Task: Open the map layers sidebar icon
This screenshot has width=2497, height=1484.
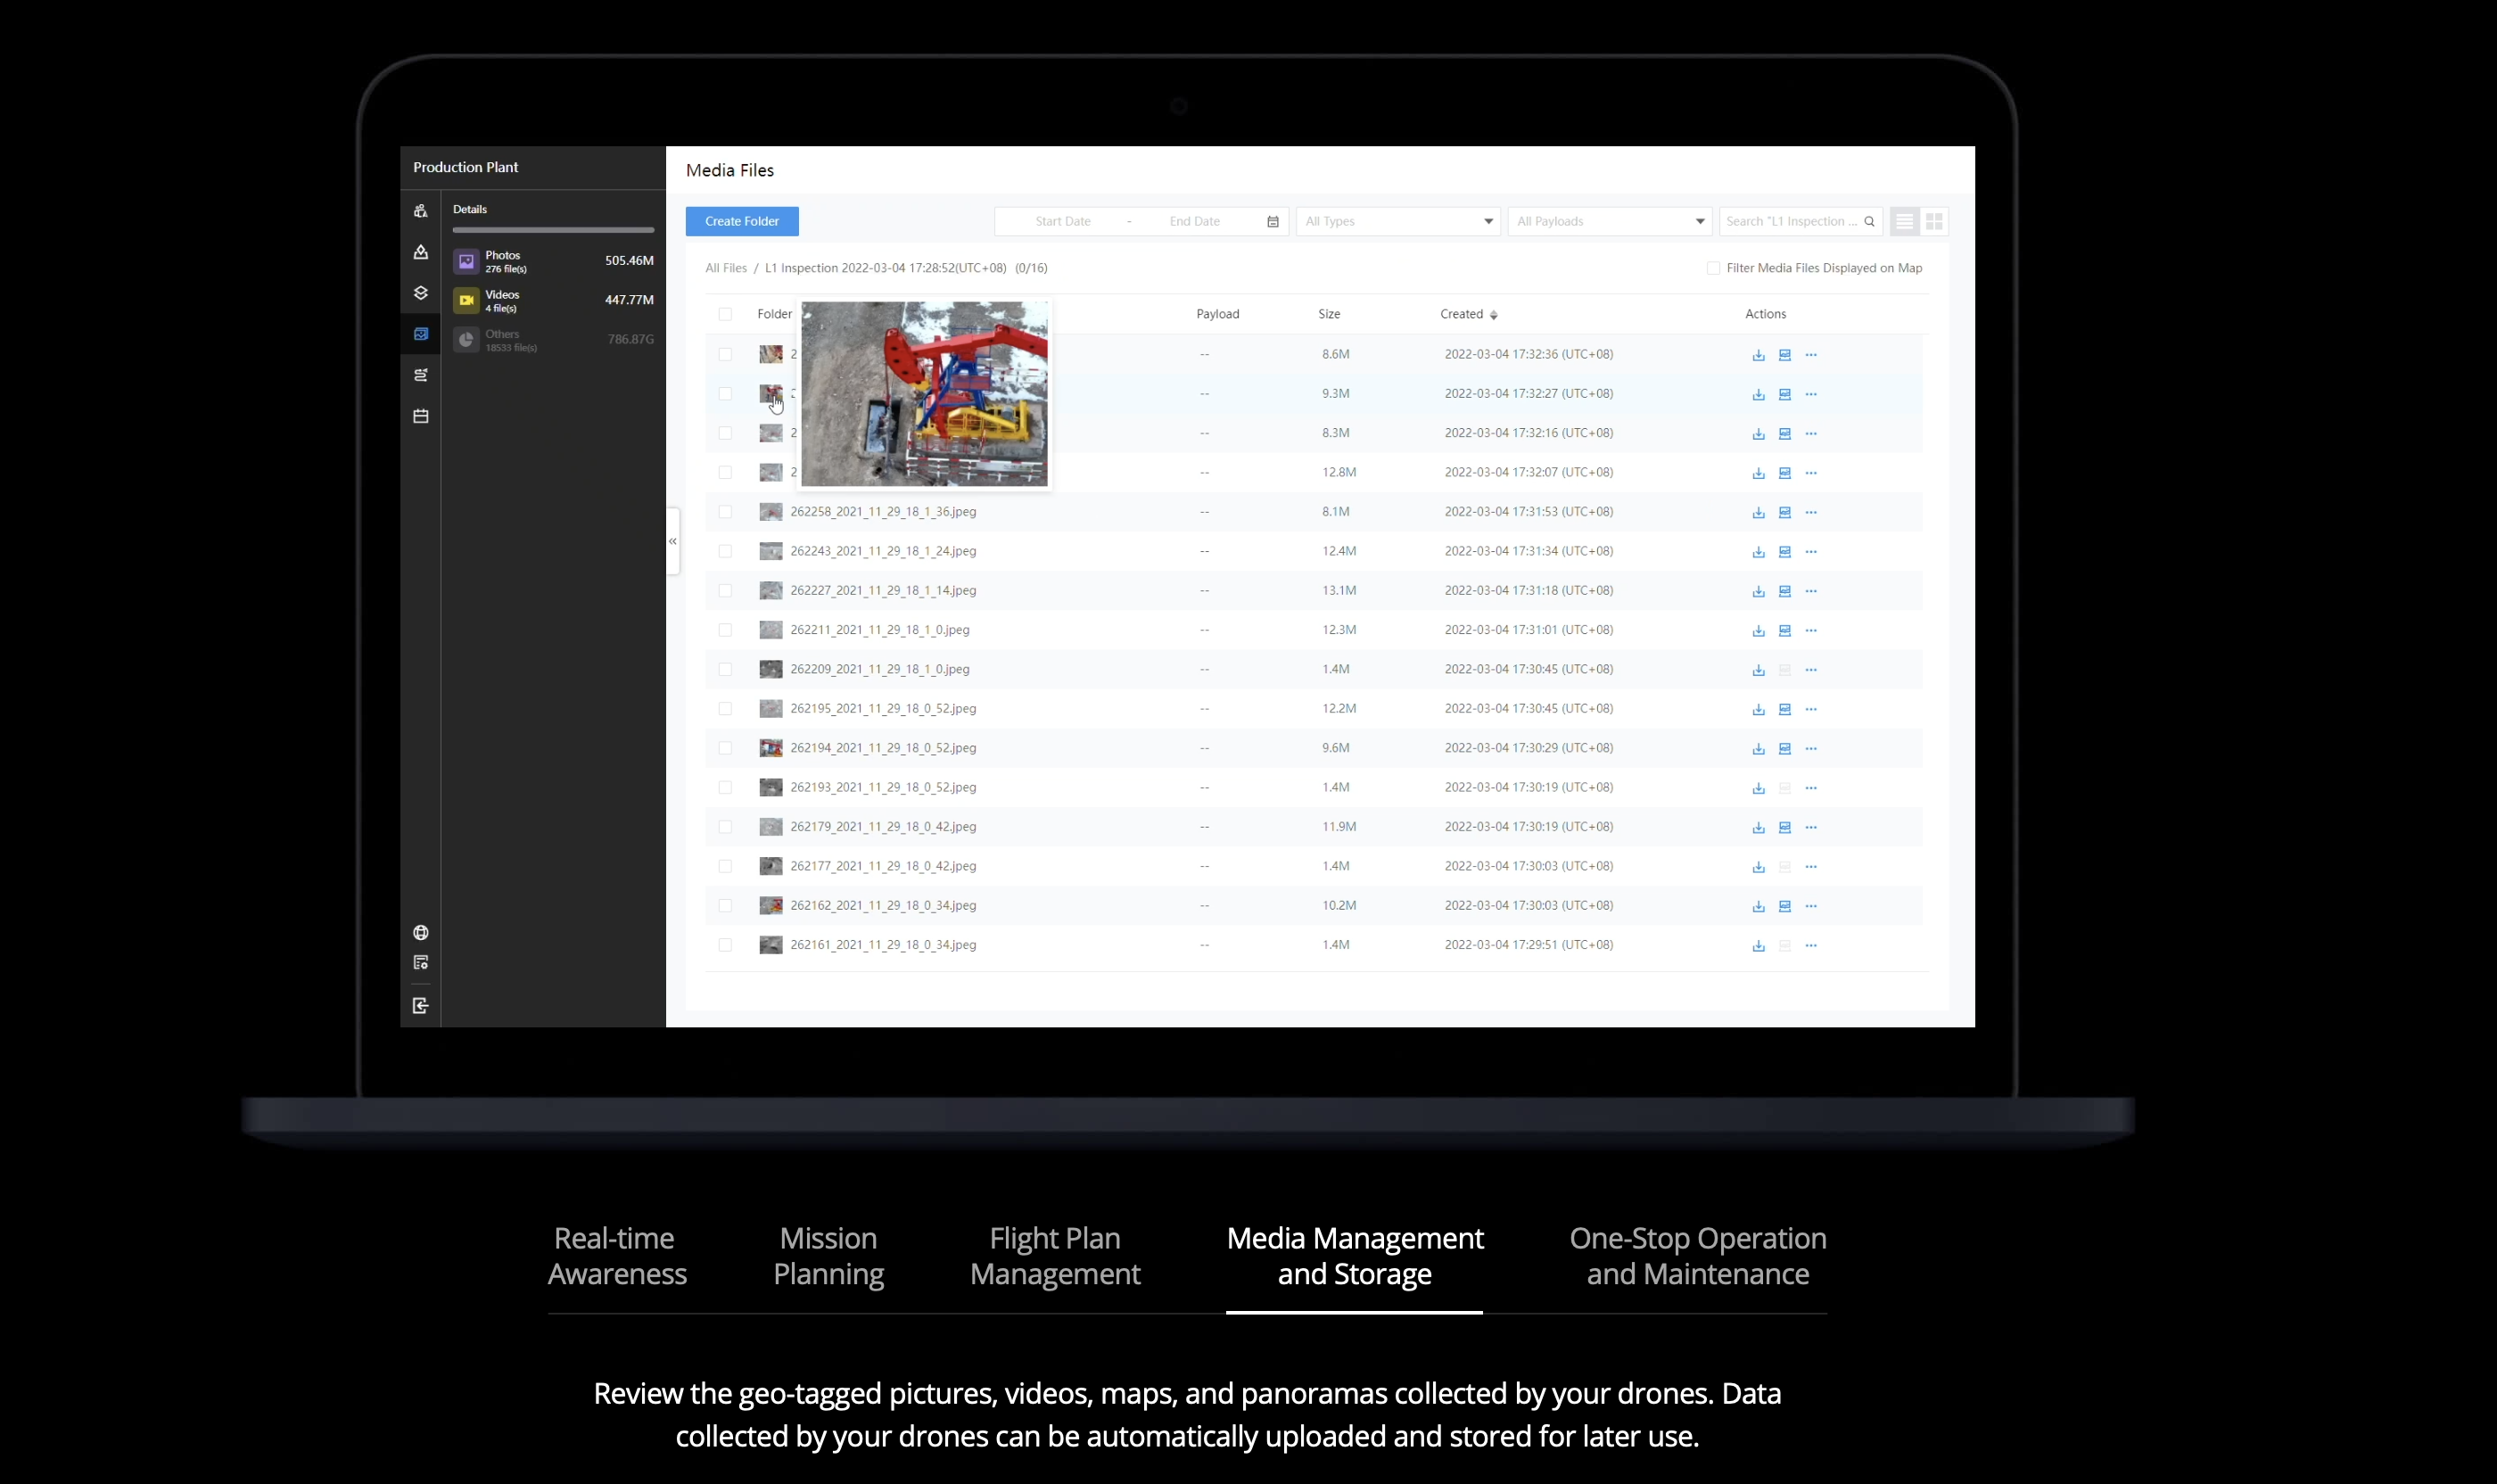Action: [421, 293]
